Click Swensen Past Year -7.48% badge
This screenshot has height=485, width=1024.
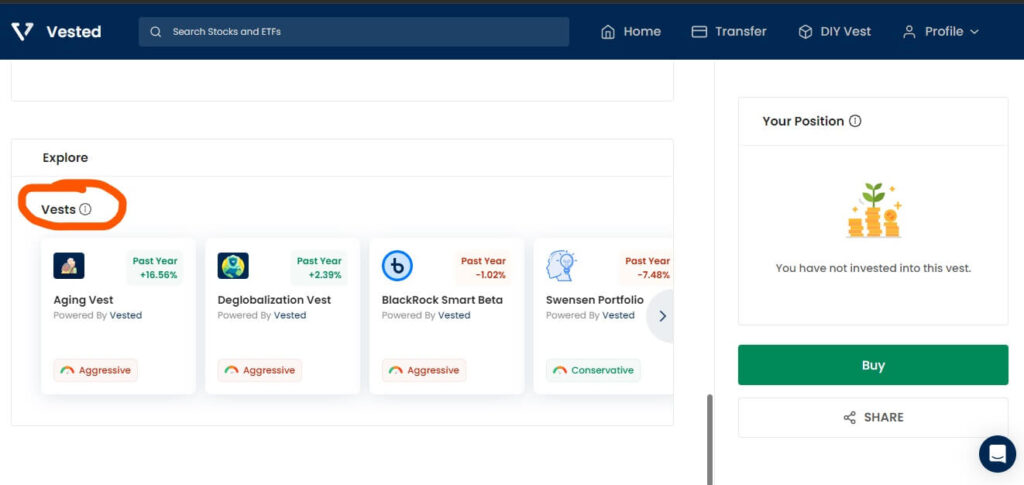tap(647, 268)
